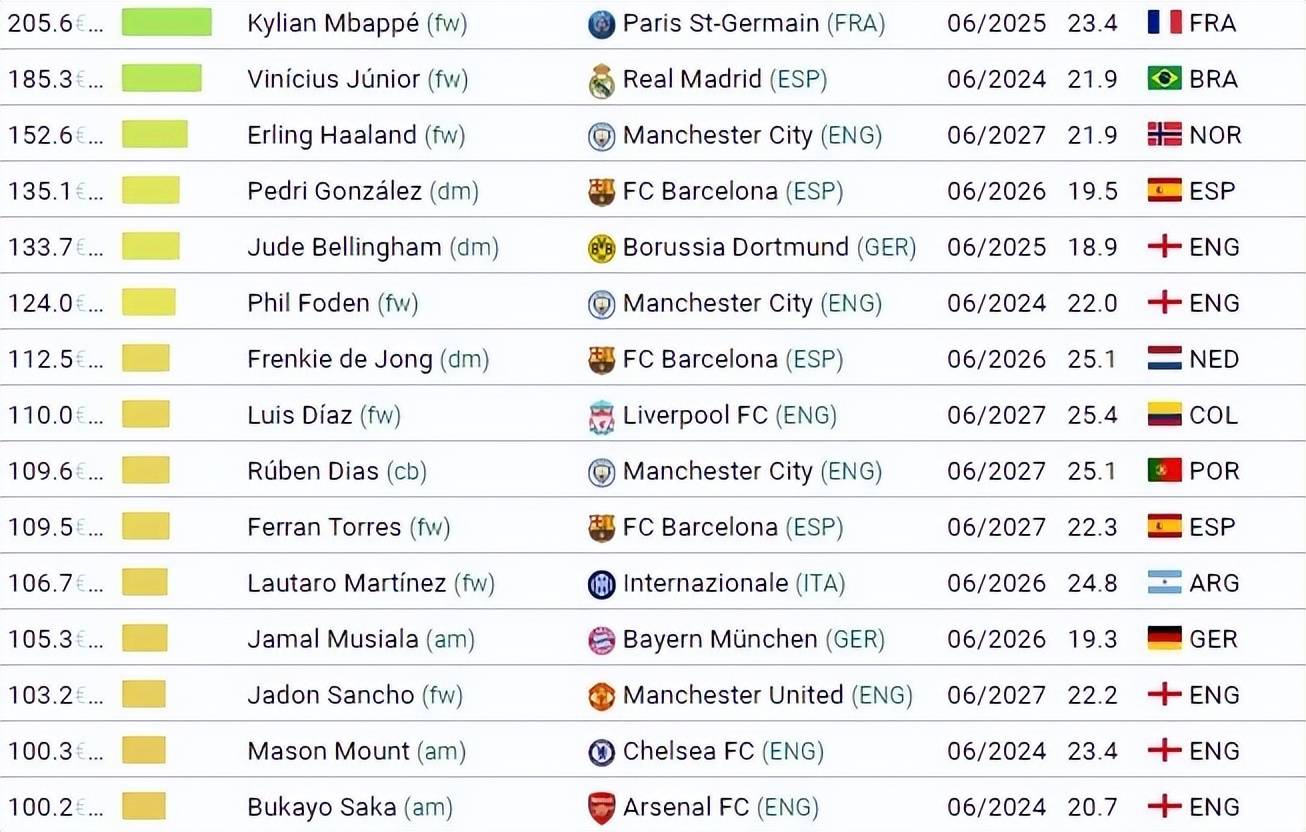The width and height of the screenshot is (1306, 832).
Task: Open FC Barcelona link in Pedri's row
Action: (x=700, y=191)
